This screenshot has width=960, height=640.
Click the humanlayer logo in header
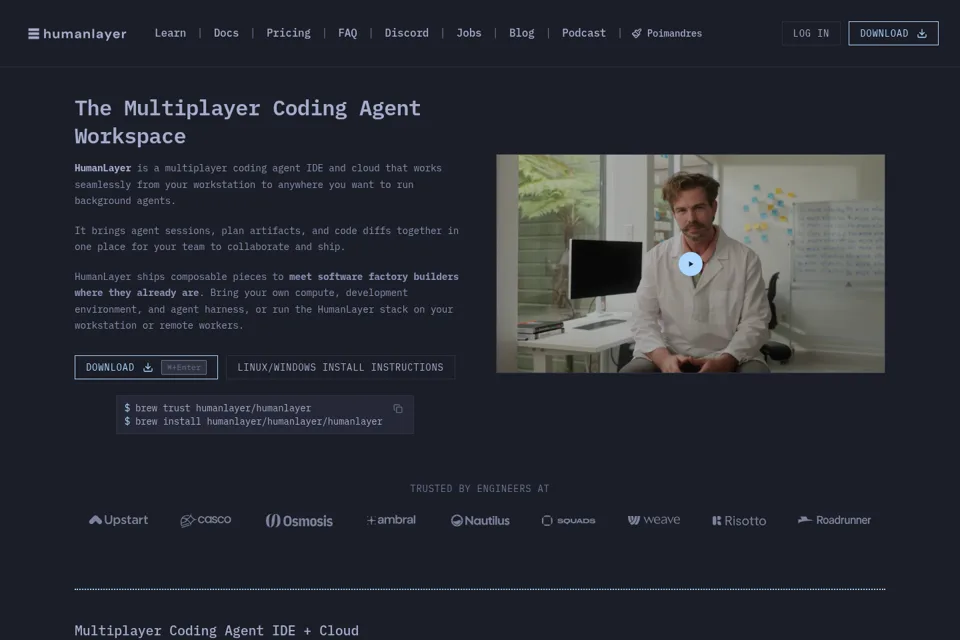coord(77,34)
